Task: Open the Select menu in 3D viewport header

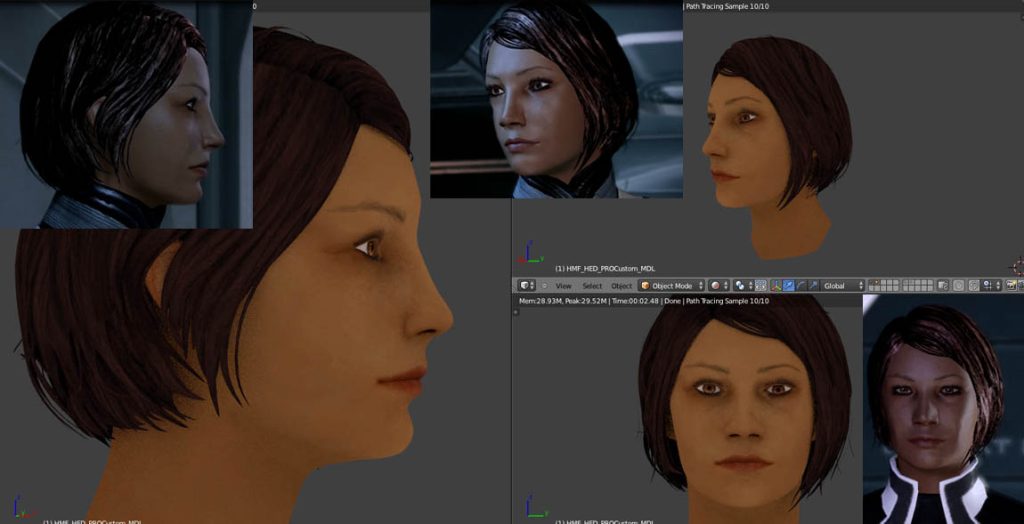Action: tap(592, 286)
